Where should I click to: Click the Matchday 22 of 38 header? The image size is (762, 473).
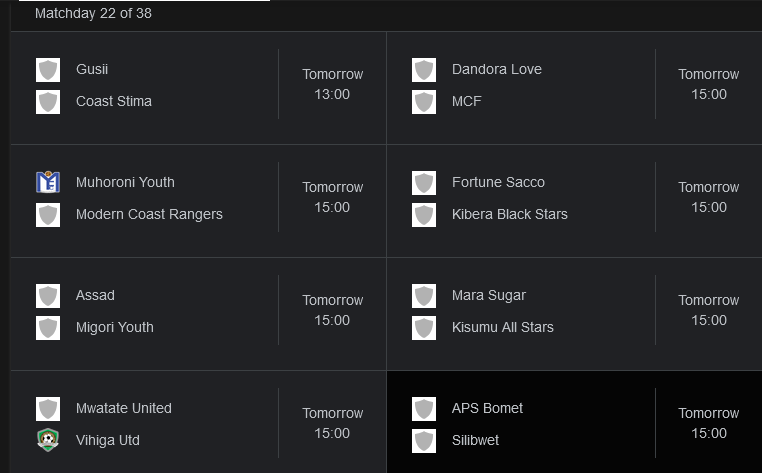pyautogui.click(x=93, y=13)
